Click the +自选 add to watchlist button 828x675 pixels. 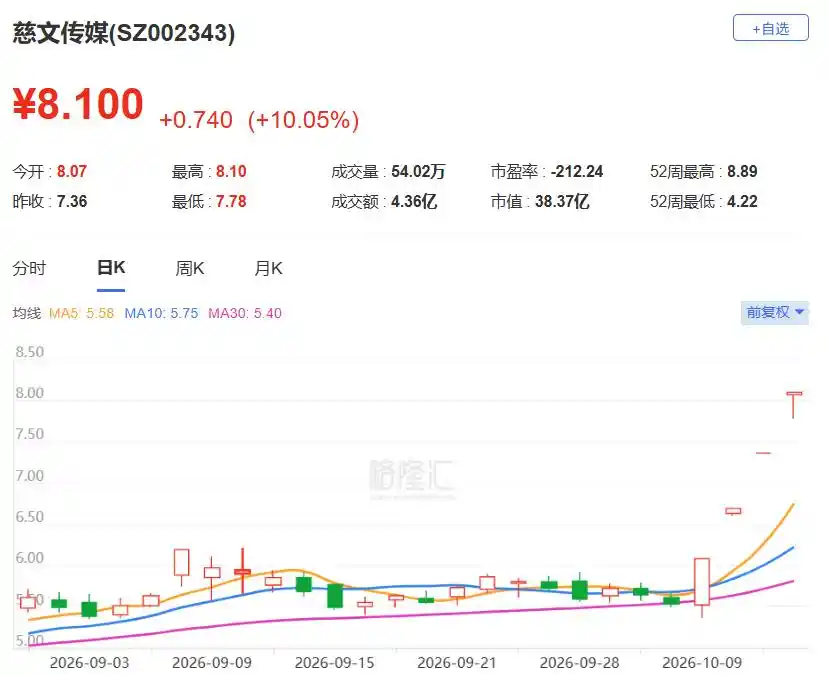pos(770,28)
